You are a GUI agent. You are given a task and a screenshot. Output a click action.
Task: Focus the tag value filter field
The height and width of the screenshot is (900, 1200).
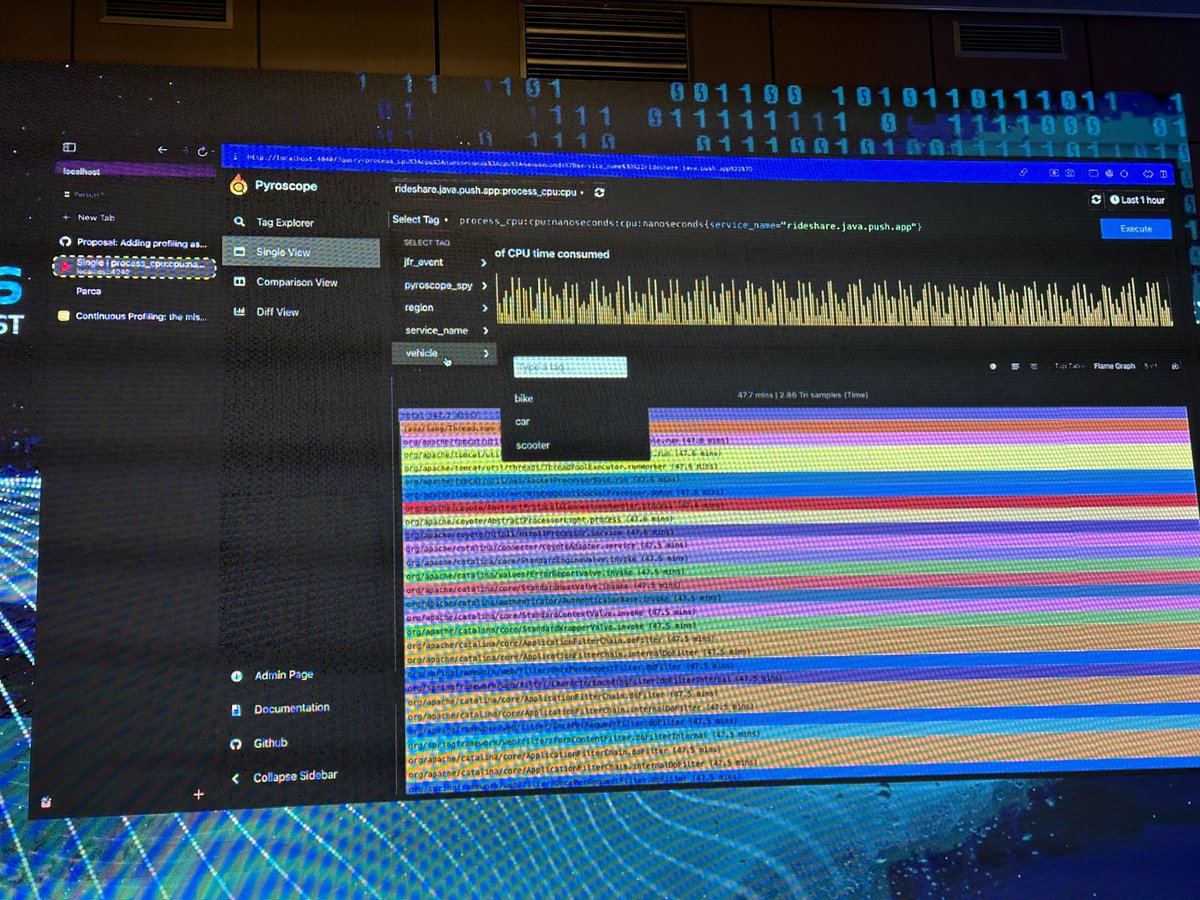point(570,368)
